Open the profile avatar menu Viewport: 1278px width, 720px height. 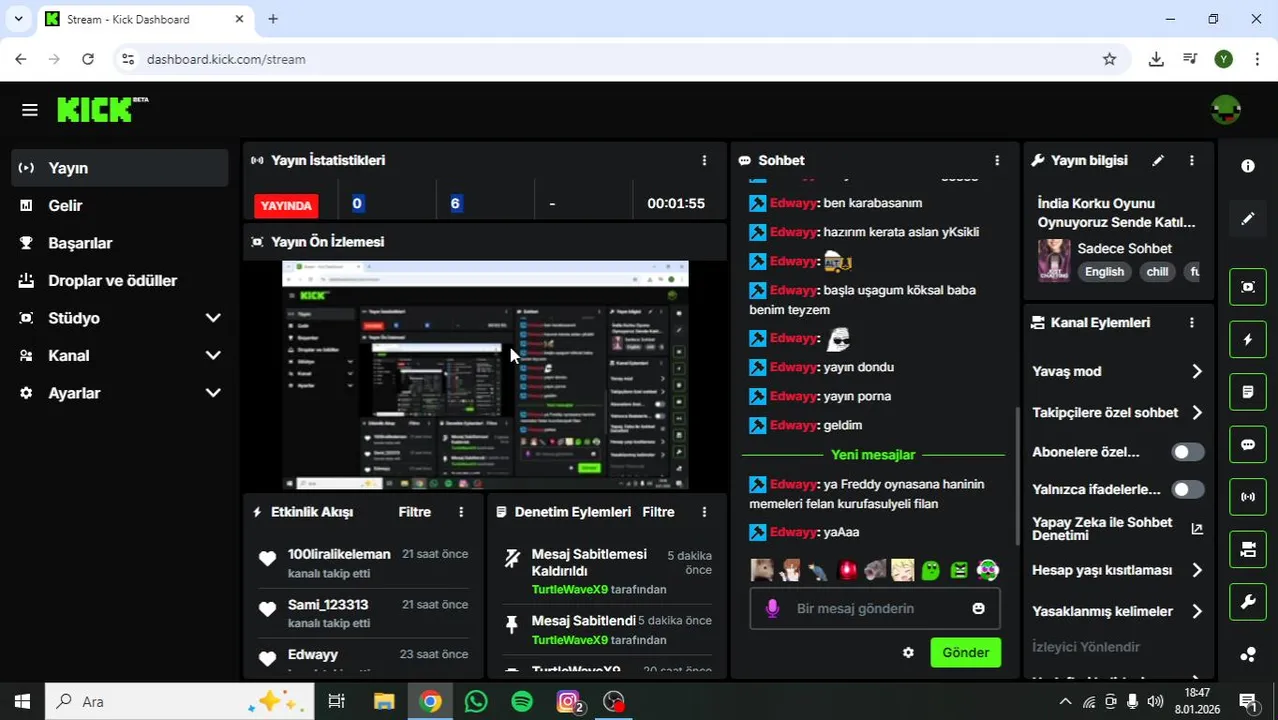[1225, 110]
